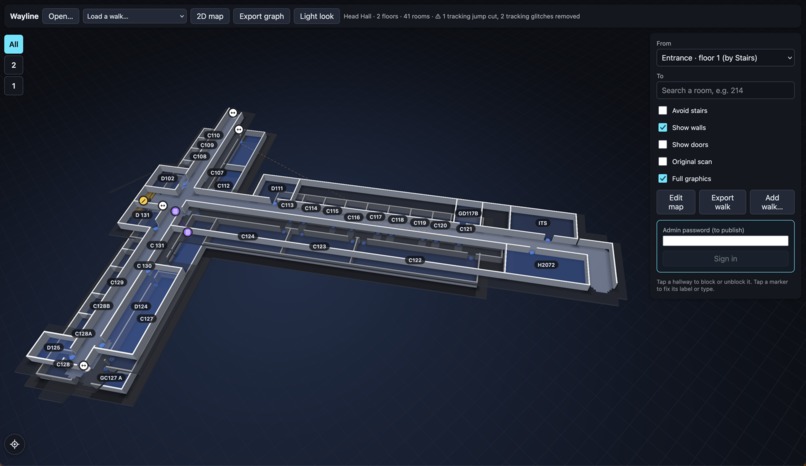
Task: Select the C123 room label
Action: (319, 247)
